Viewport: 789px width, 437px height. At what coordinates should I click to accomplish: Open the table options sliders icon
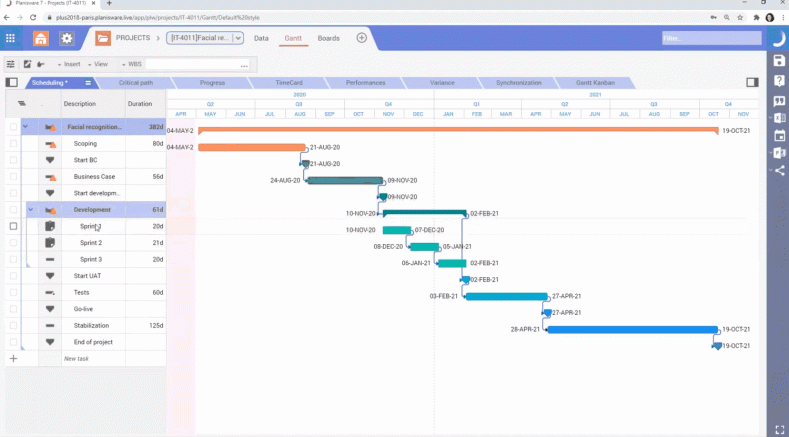click(11, 64)
